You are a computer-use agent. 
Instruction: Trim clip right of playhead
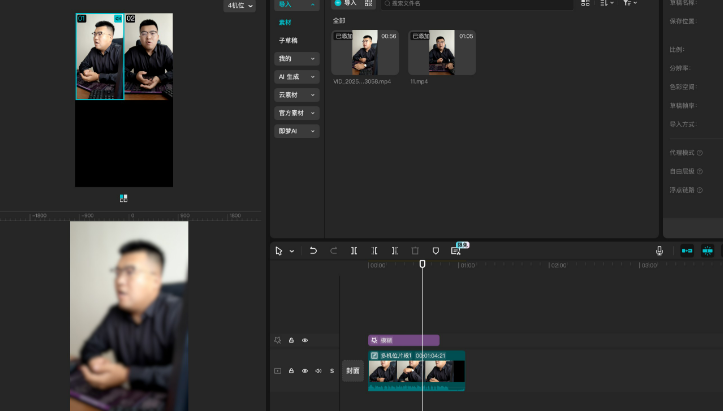pyautogui.click(x=395, y=250)
